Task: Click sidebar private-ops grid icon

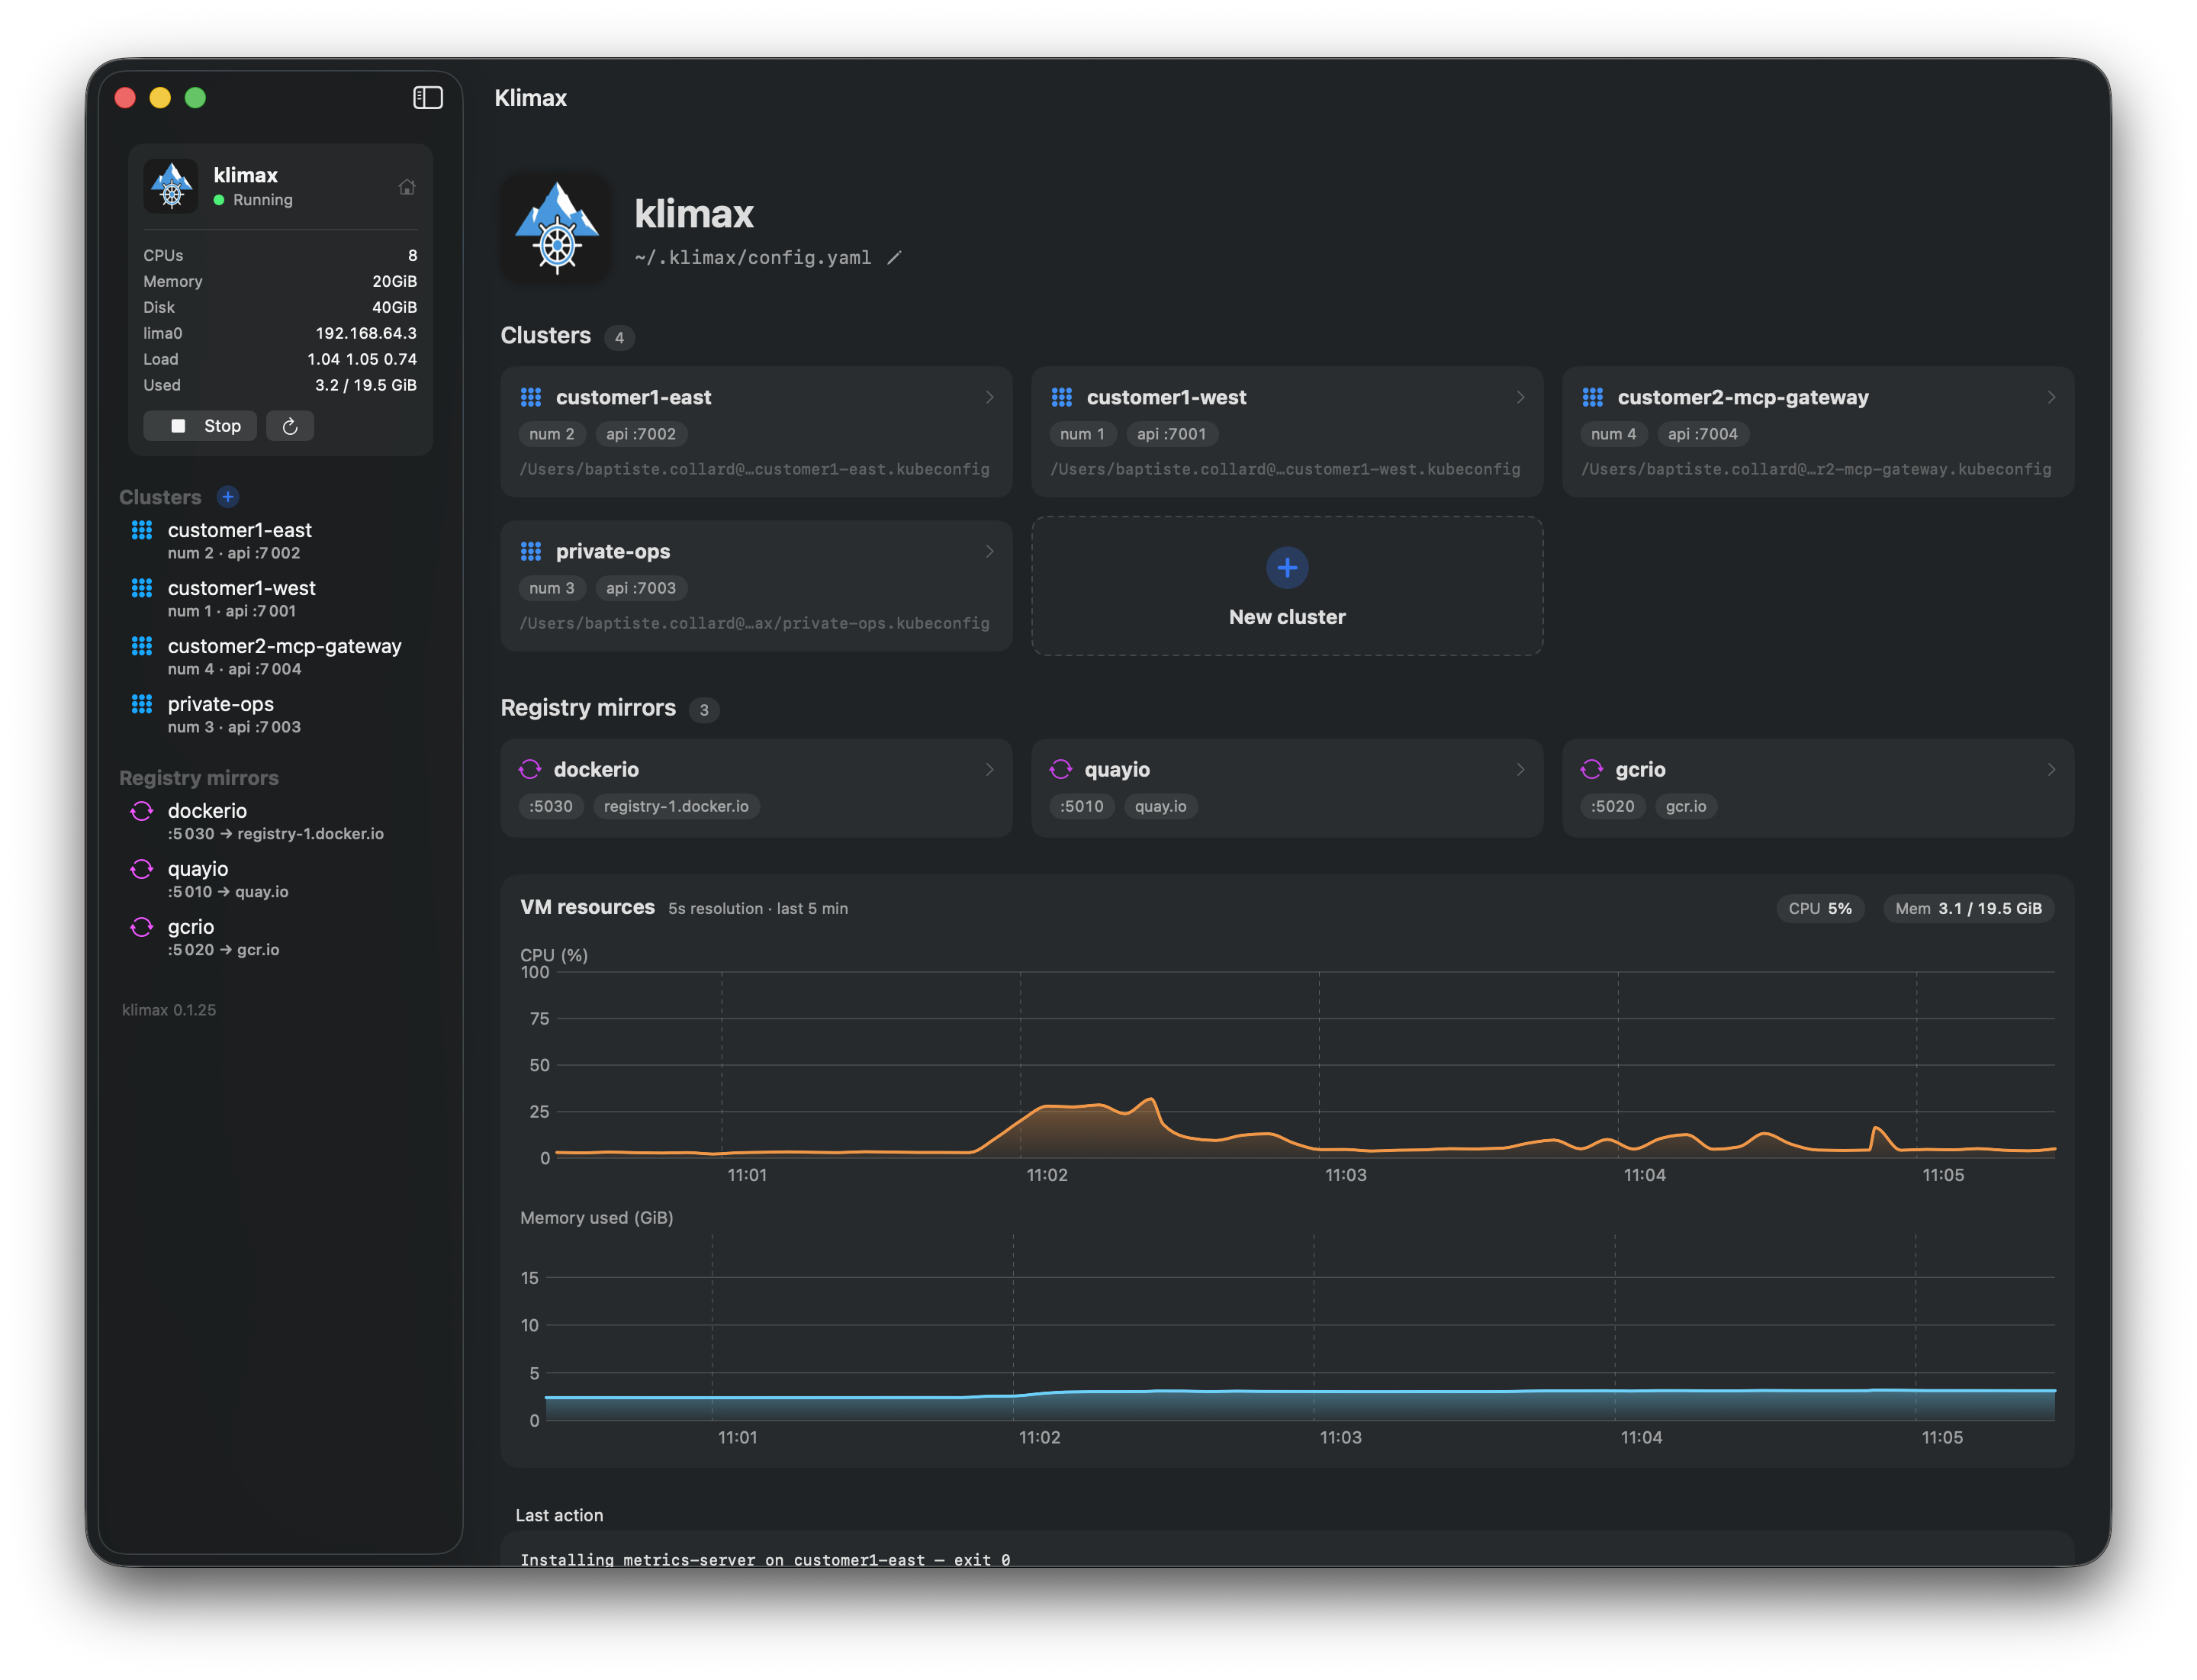Action: pos(142,704)
